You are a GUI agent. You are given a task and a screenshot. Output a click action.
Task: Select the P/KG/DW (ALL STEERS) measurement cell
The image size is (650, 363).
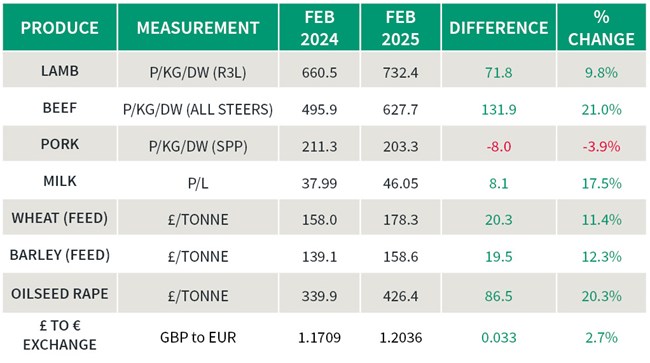tap(198, 109)
